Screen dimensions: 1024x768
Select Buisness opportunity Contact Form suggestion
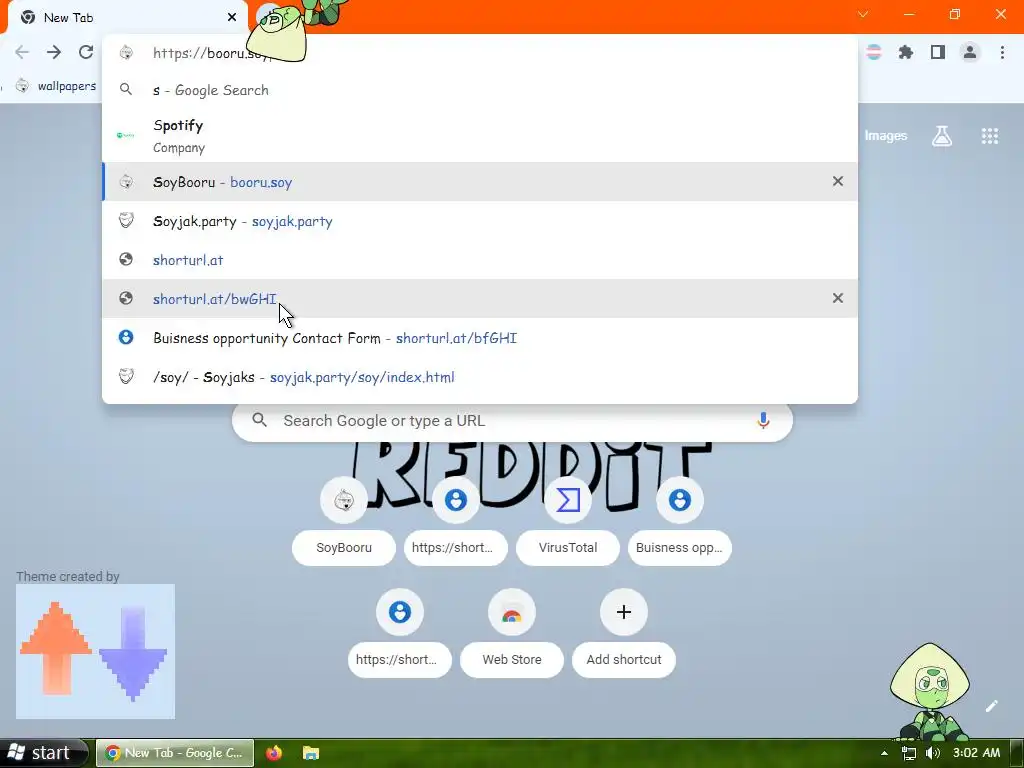[x=480, y=338]
